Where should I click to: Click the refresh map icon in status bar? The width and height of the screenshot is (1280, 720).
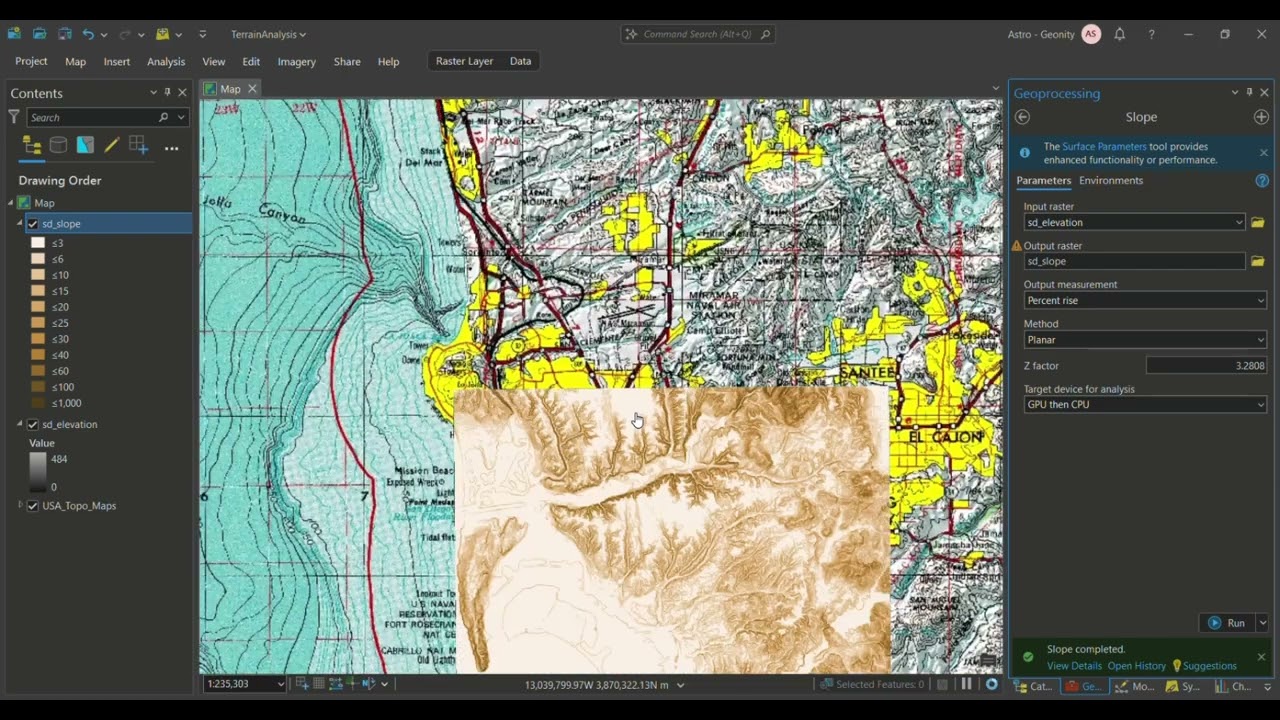[992, 685]
